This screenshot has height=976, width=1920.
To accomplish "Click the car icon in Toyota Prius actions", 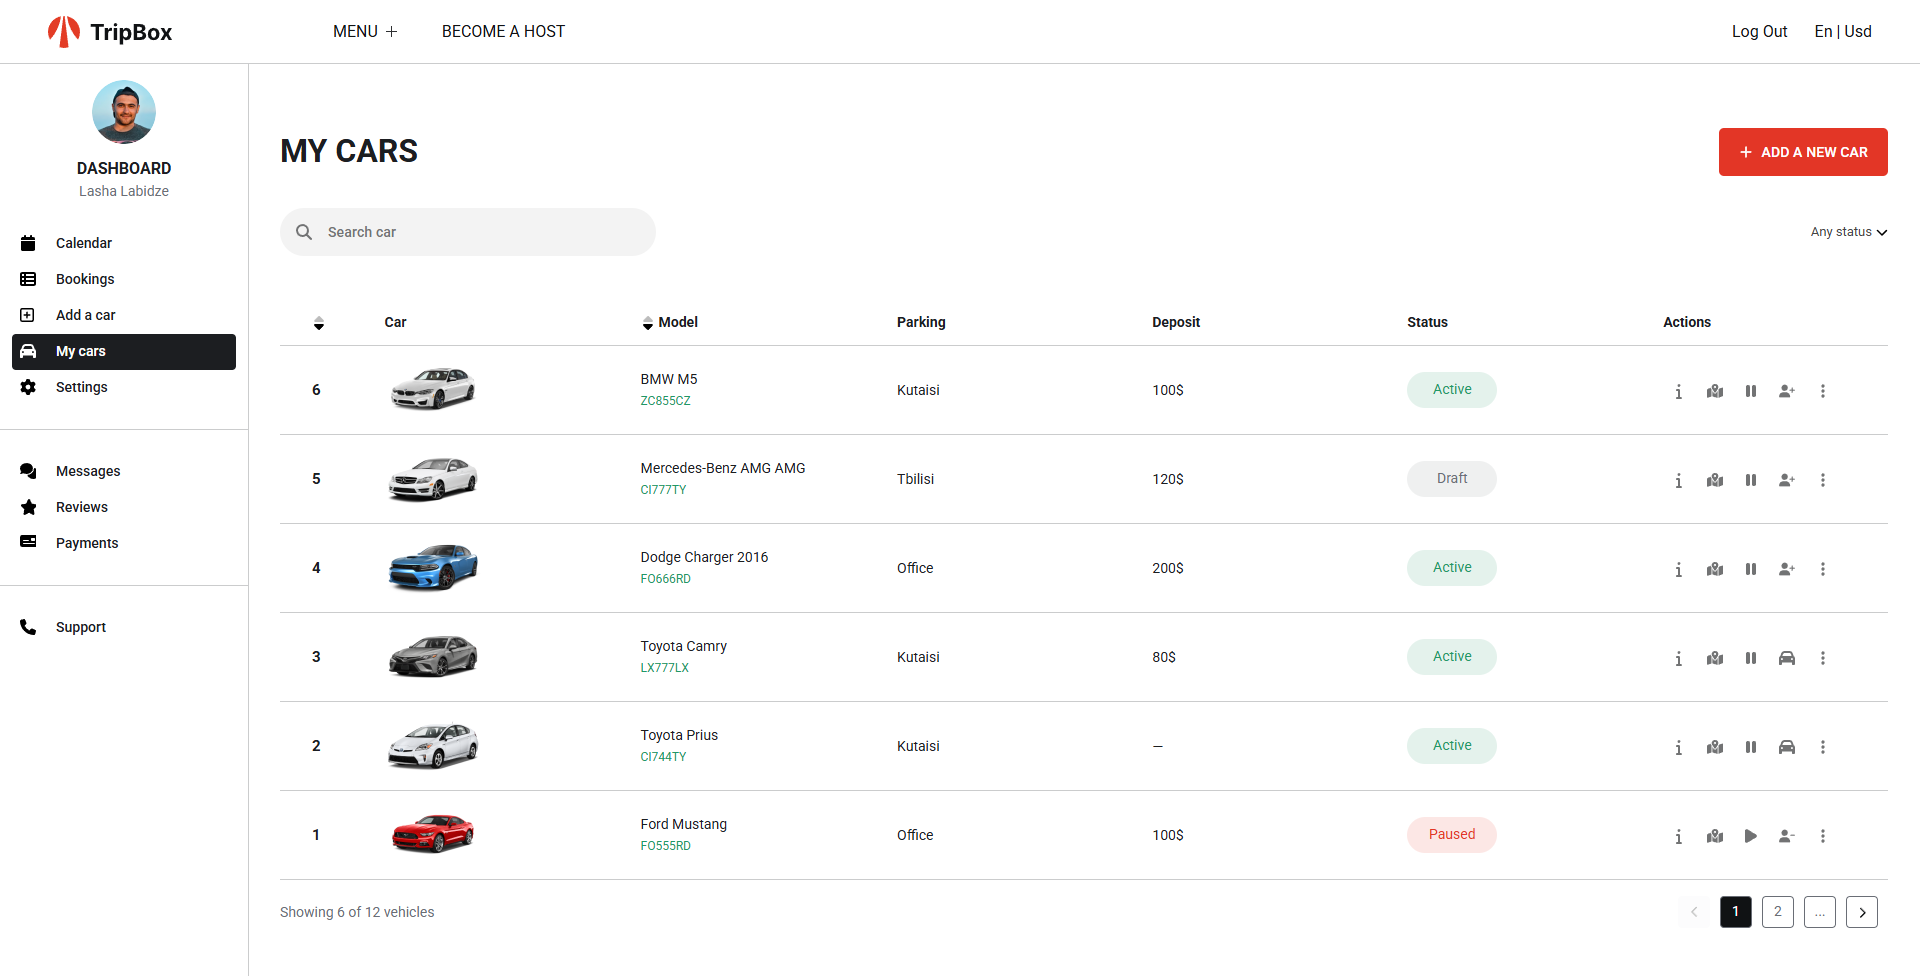I will [x=1787, y=747].
